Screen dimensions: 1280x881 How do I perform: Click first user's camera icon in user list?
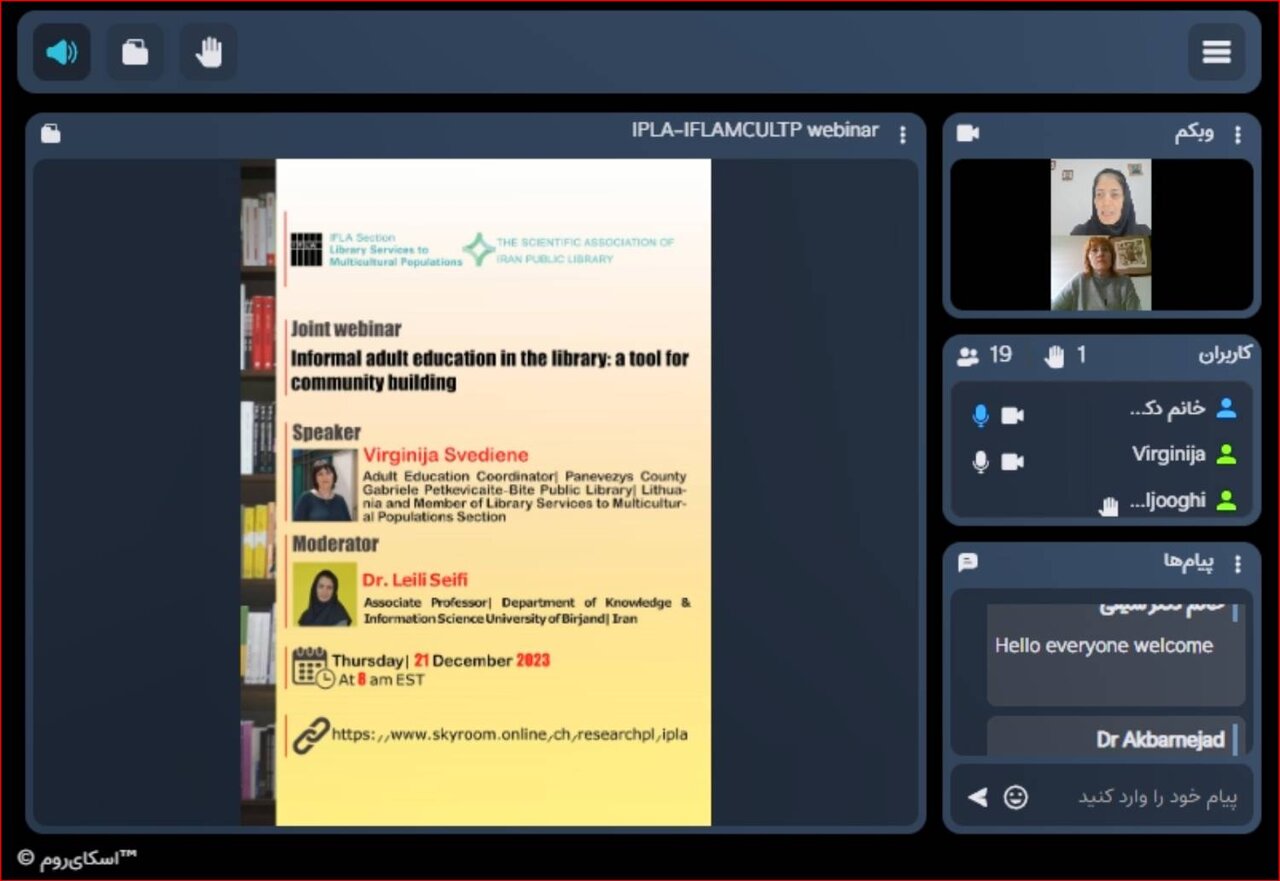click(x=1013, y=415)
